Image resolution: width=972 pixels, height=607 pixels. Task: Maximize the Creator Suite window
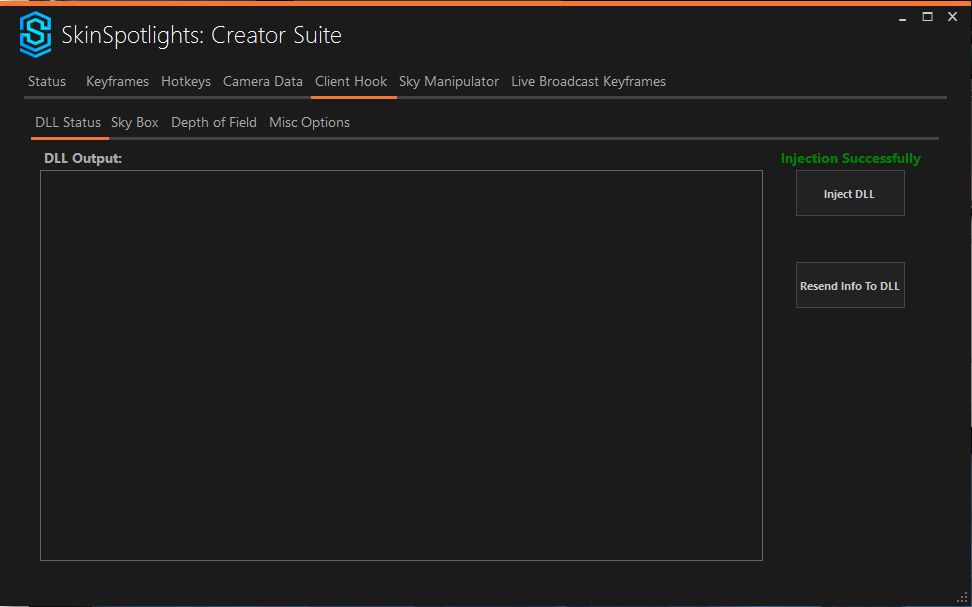[927, 17]
